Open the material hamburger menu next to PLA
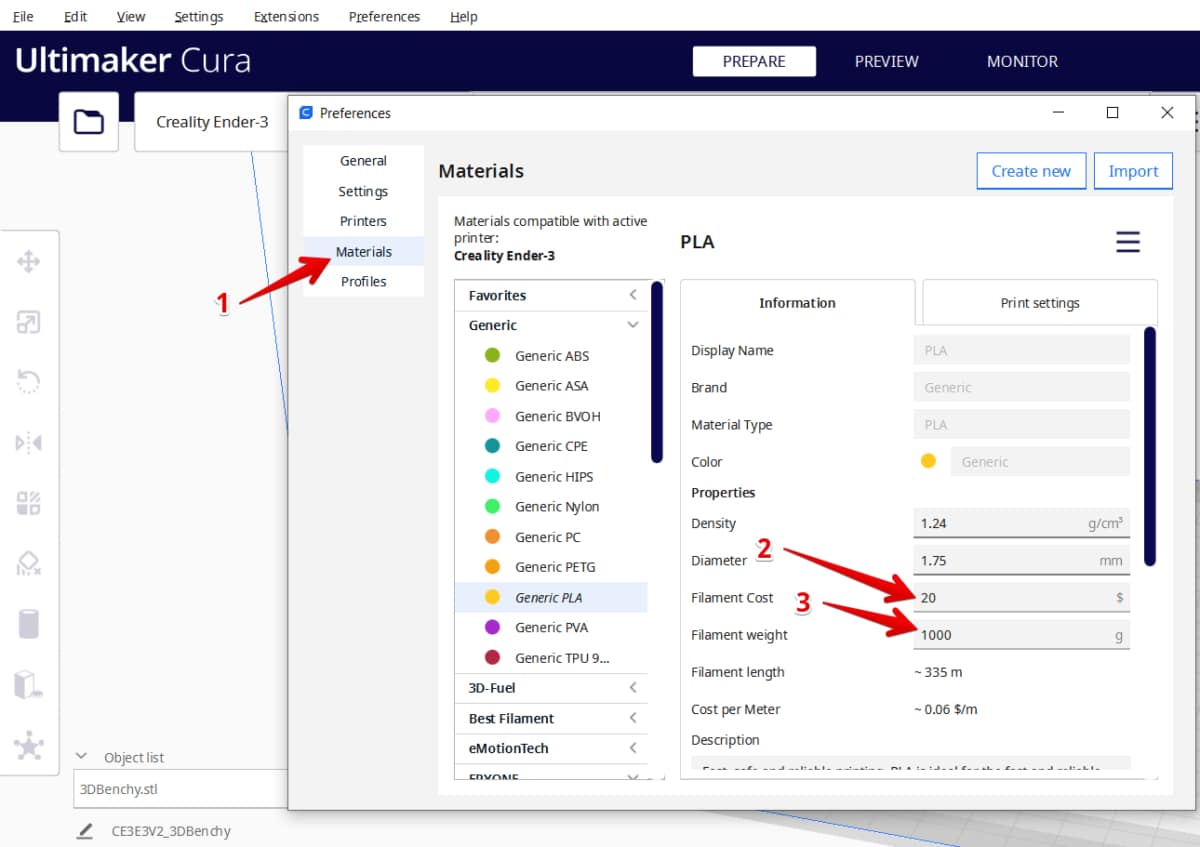 coord(1128,242)
